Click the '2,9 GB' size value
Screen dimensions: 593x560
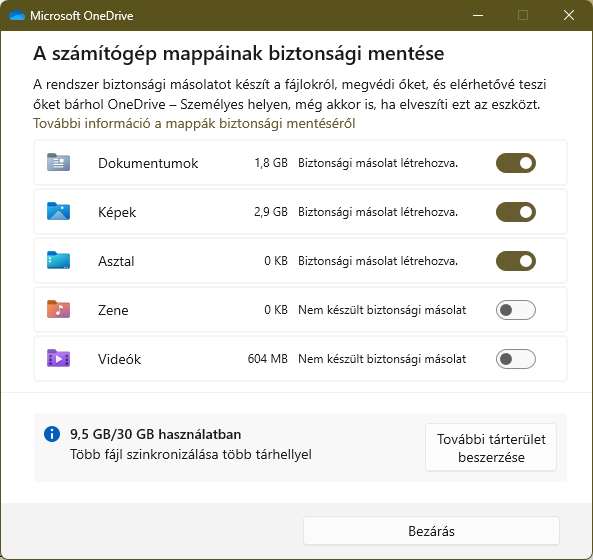click(x=271, y=212)
